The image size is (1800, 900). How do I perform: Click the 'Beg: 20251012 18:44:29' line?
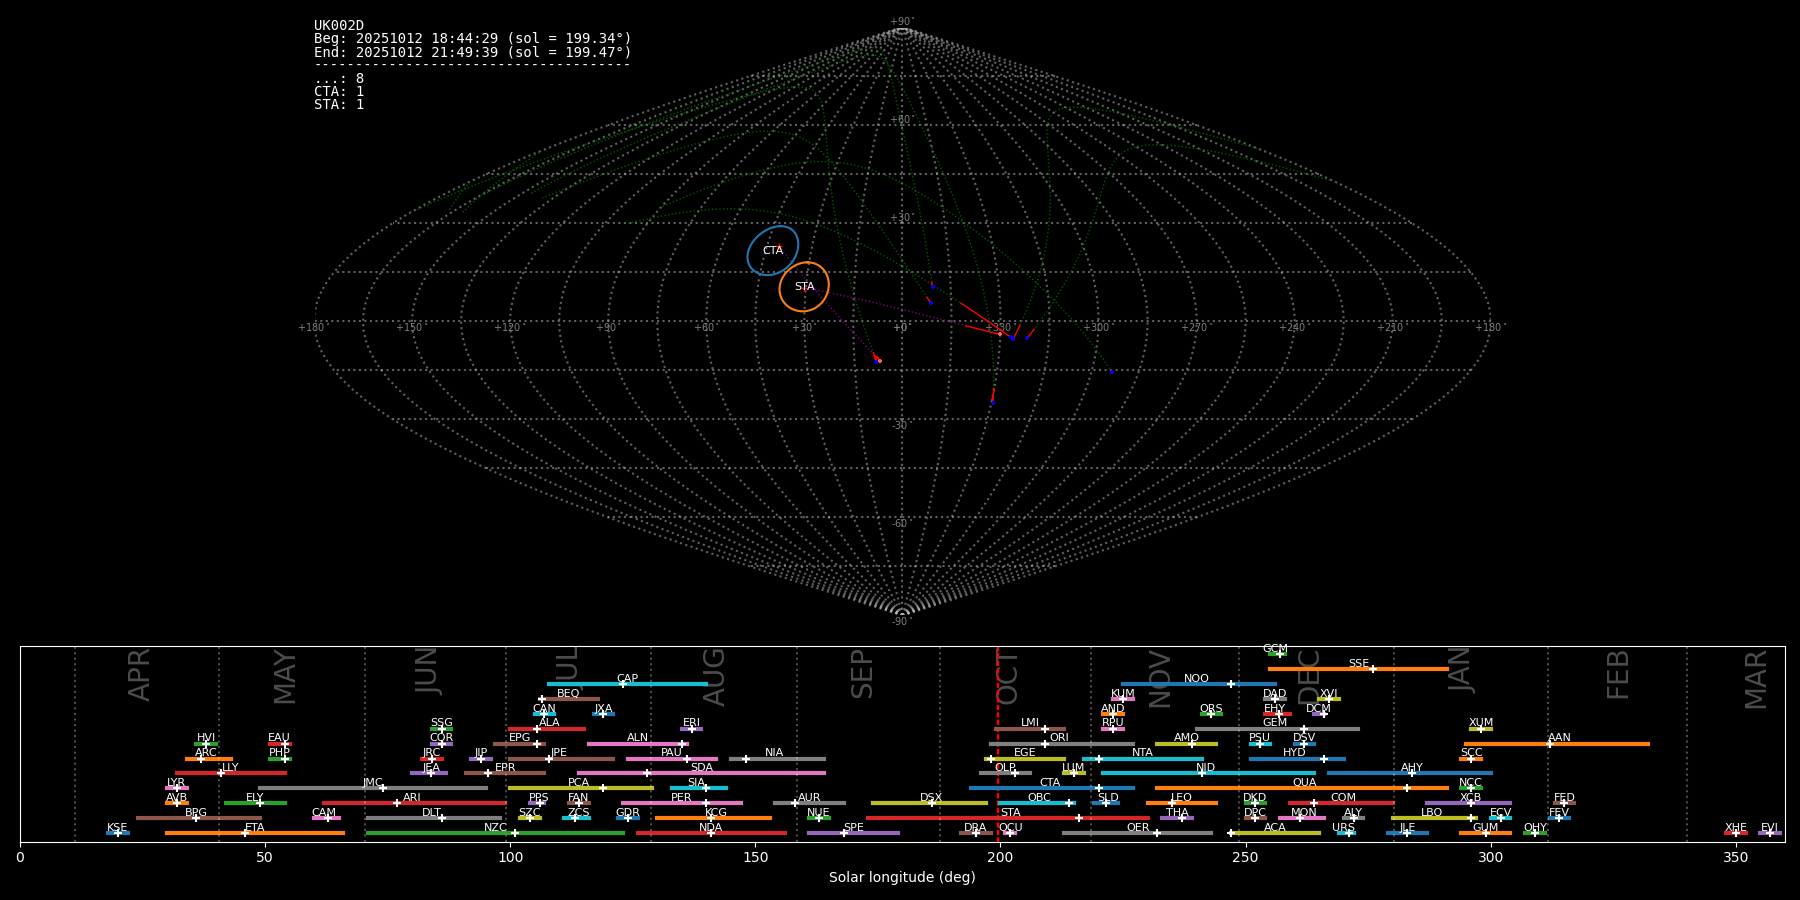click(x=473, y=39)
